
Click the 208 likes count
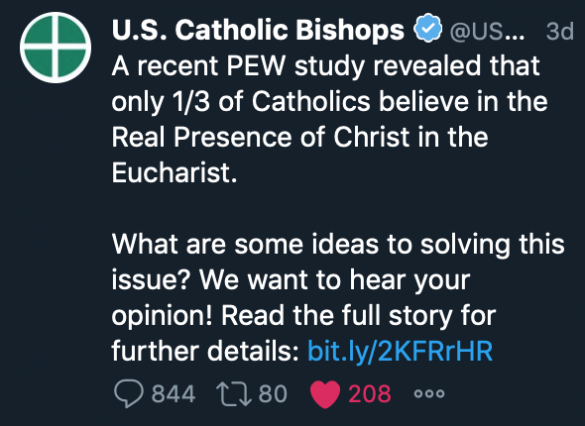point(370,394)
